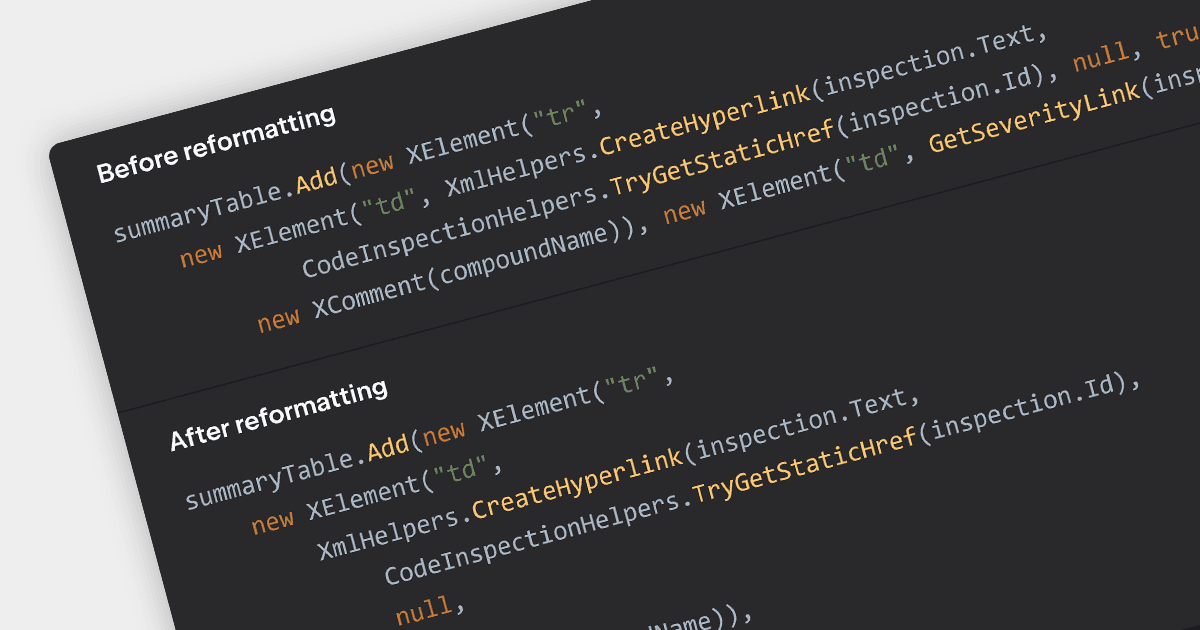The width and height of the screenshot is (1200, 630).
Task: Click the "Before reformatting" heading
Action: pos(216,145)
